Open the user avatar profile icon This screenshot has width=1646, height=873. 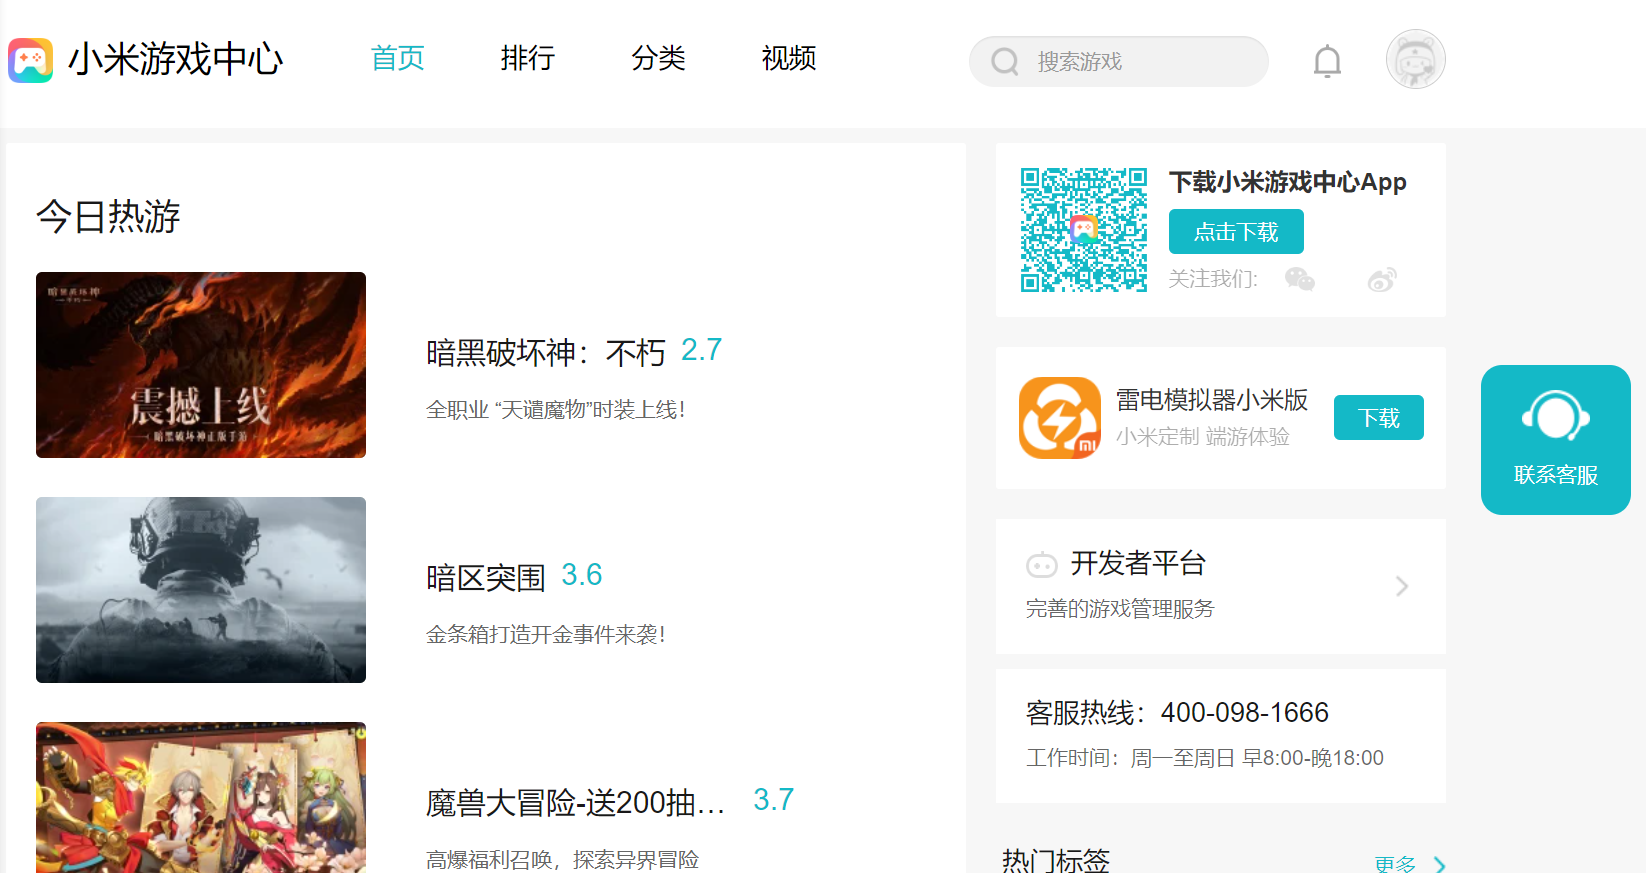(1415, 59)
